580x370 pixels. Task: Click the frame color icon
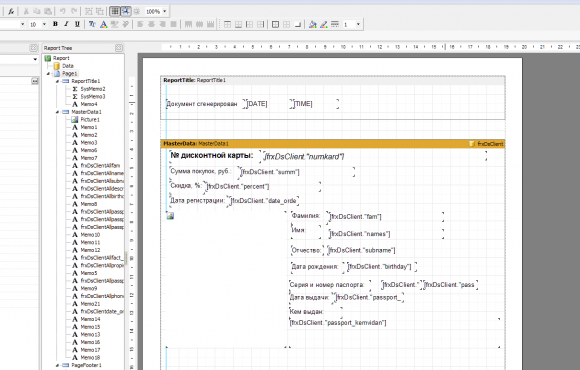(x=324, y=24)
